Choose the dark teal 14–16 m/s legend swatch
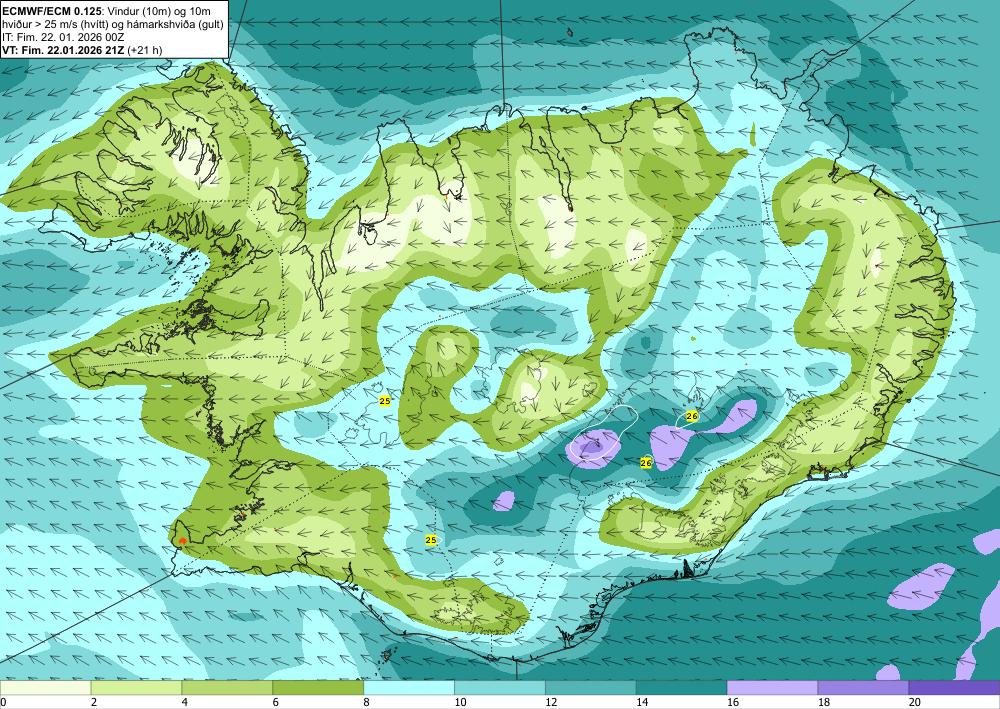 point(682,688)
